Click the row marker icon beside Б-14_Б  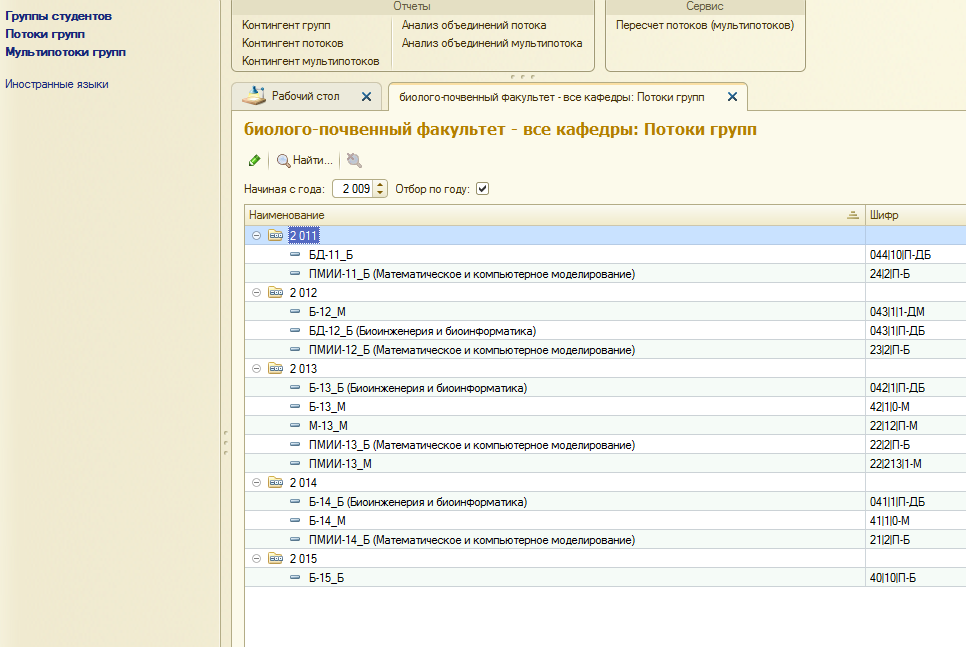coord(295,502)
